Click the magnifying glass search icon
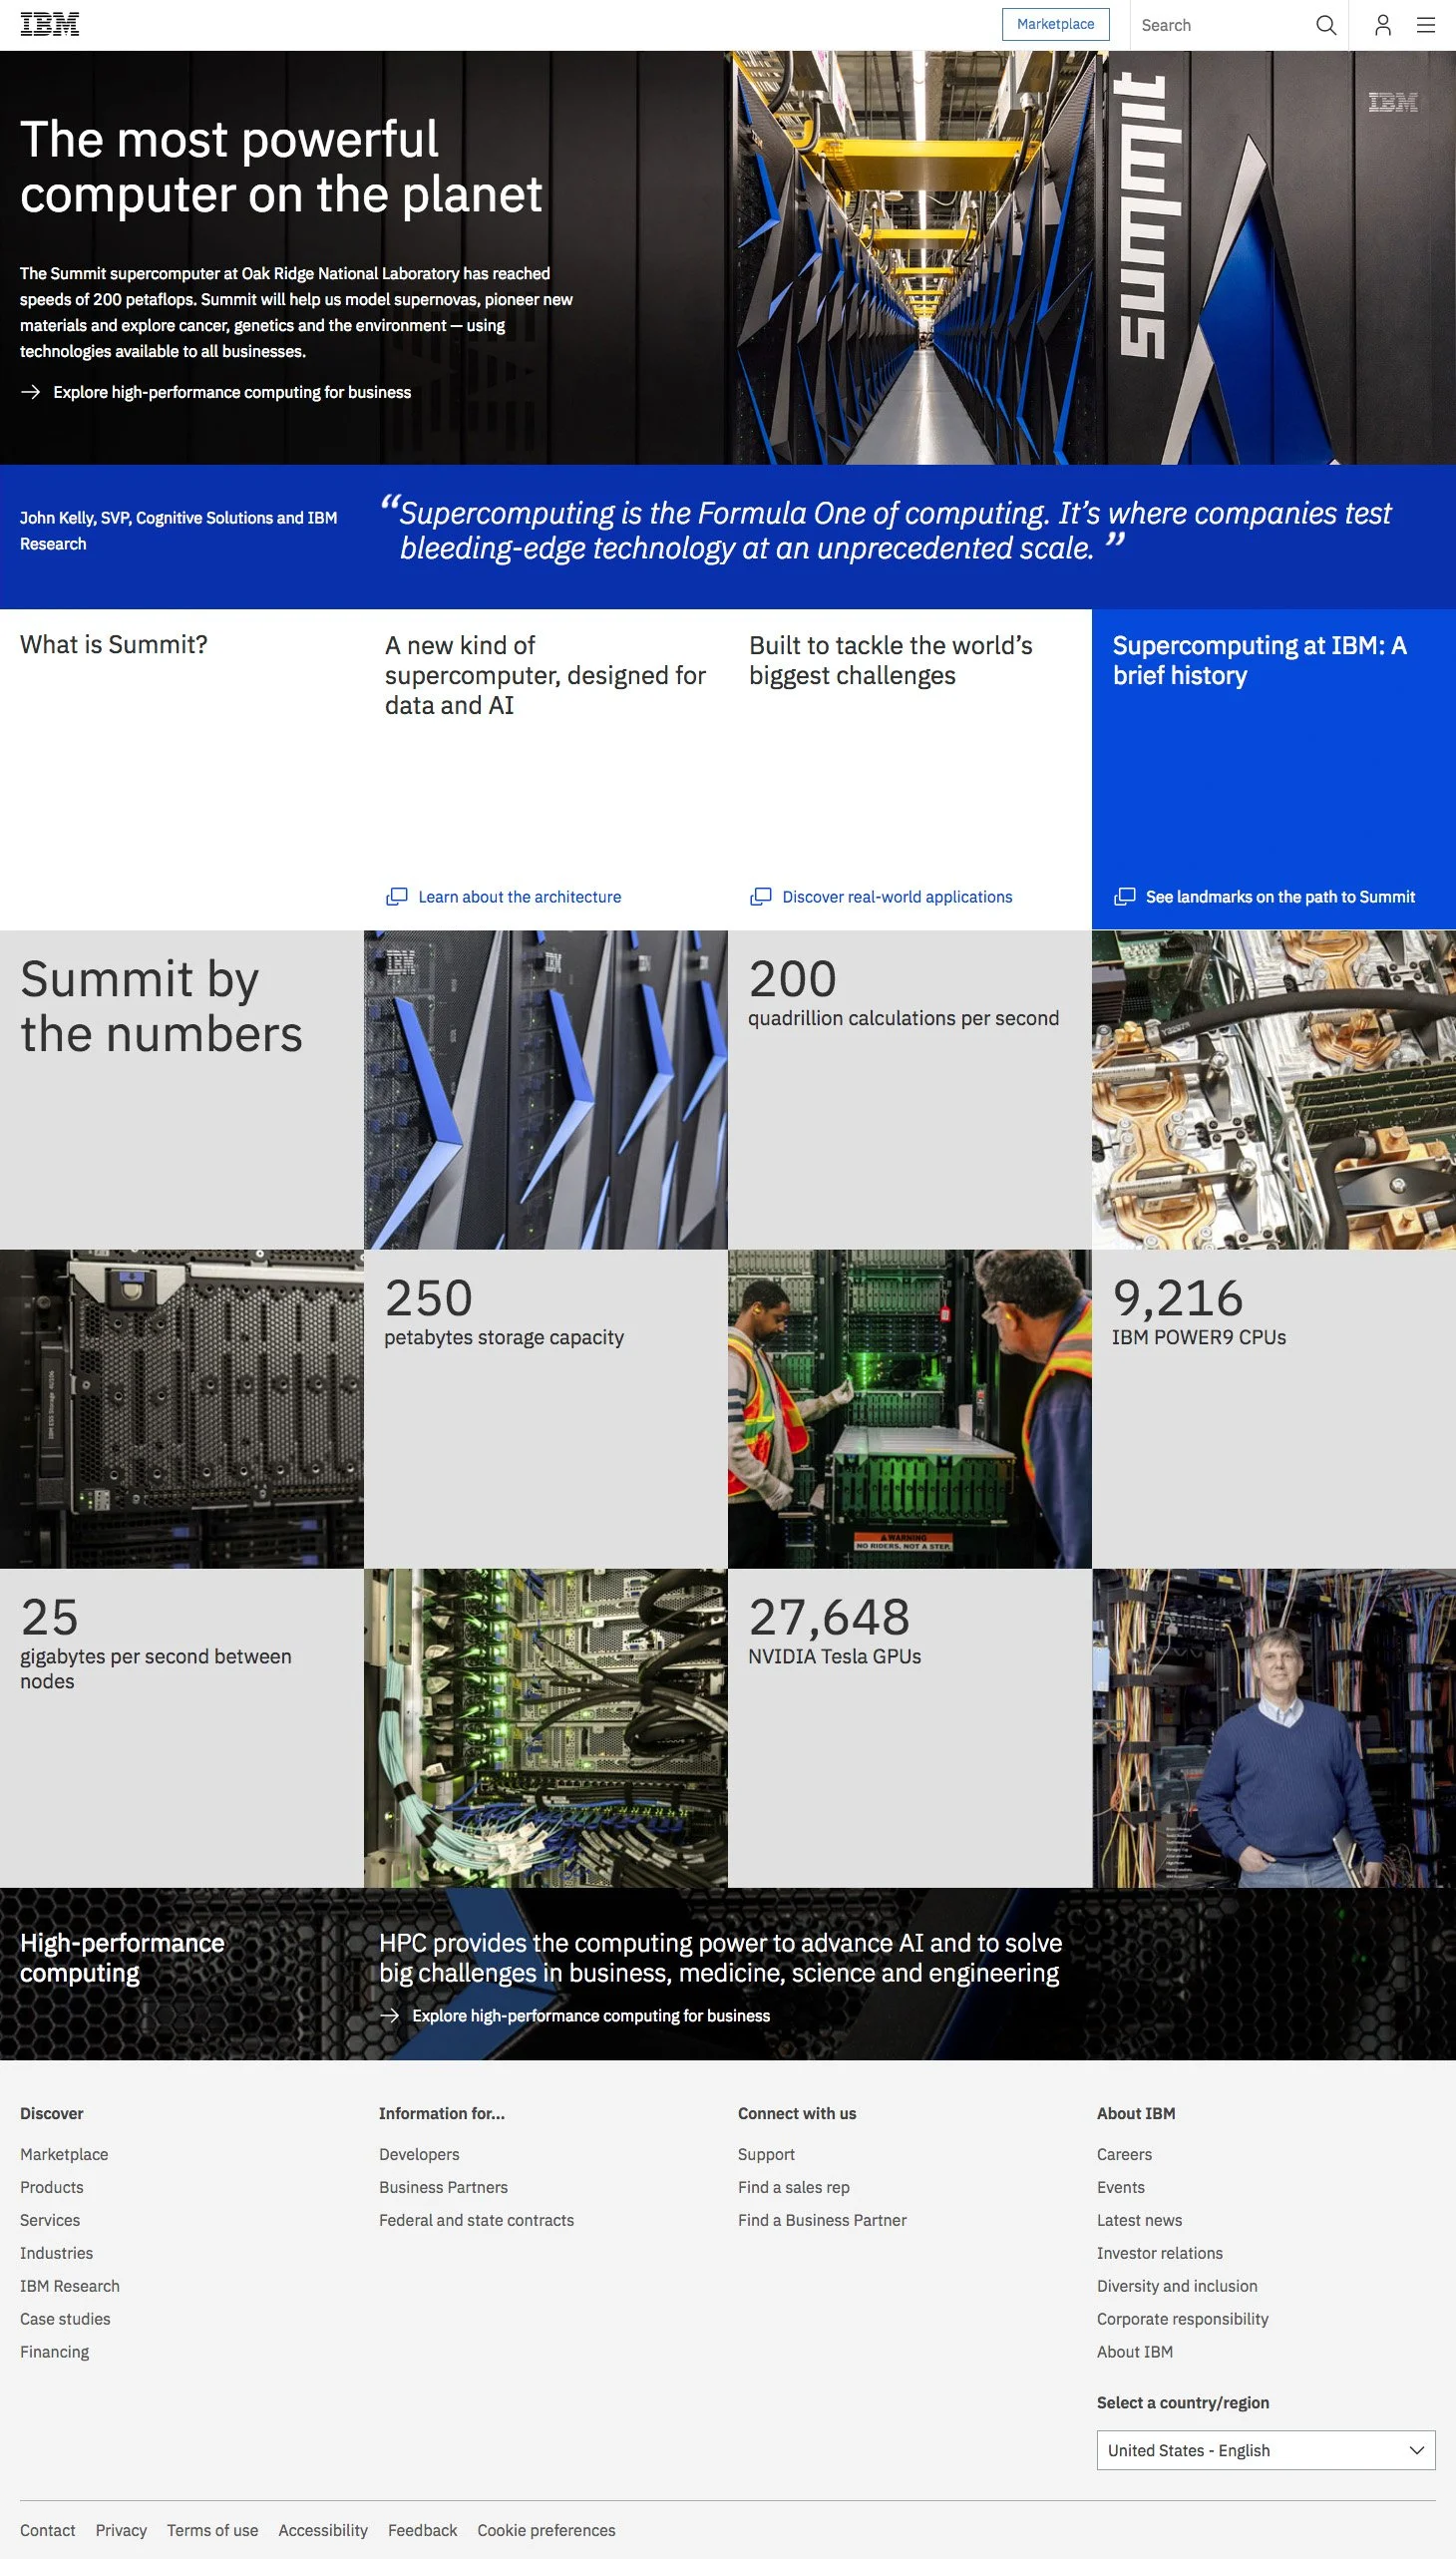 pyautogui.click(x=1326, y=25)
